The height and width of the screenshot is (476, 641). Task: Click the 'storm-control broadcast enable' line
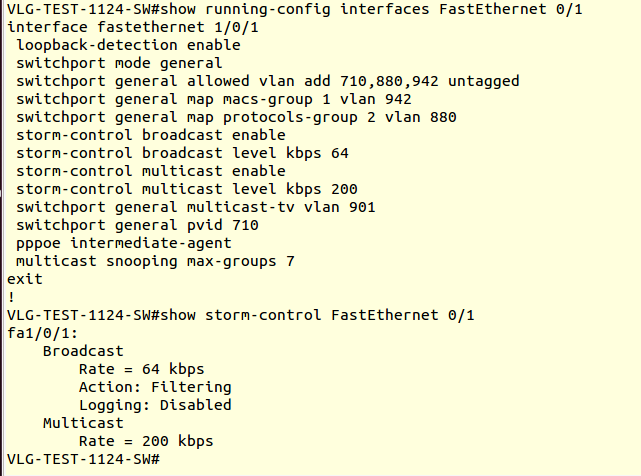click(151, 135)
